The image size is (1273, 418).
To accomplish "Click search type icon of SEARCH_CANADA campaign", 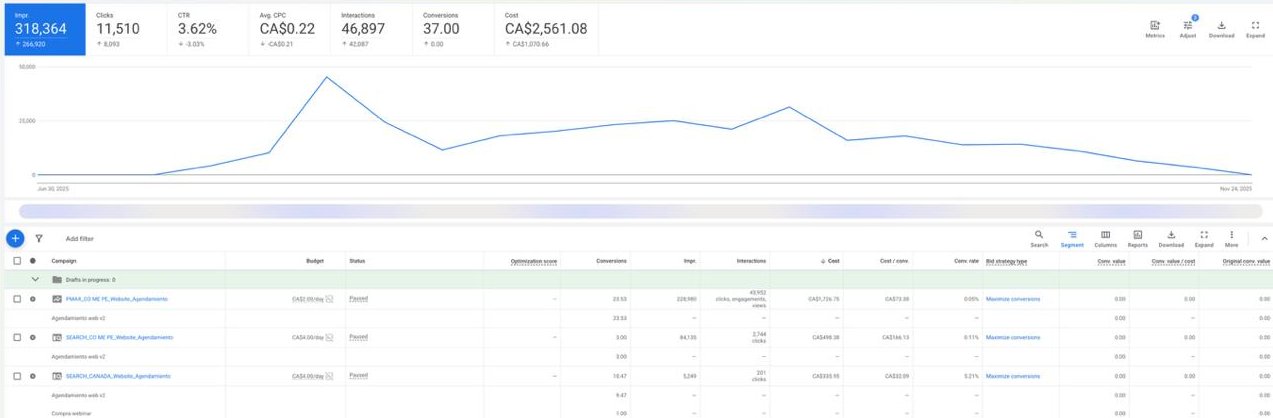I will coord(57,376).
